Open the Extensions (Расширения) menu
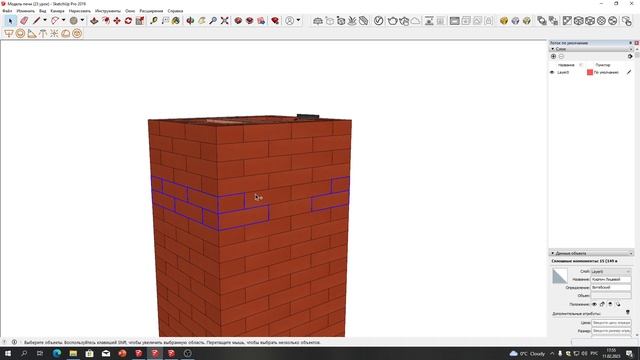Viewport: 640px width, 360px height. pos(151,11)
